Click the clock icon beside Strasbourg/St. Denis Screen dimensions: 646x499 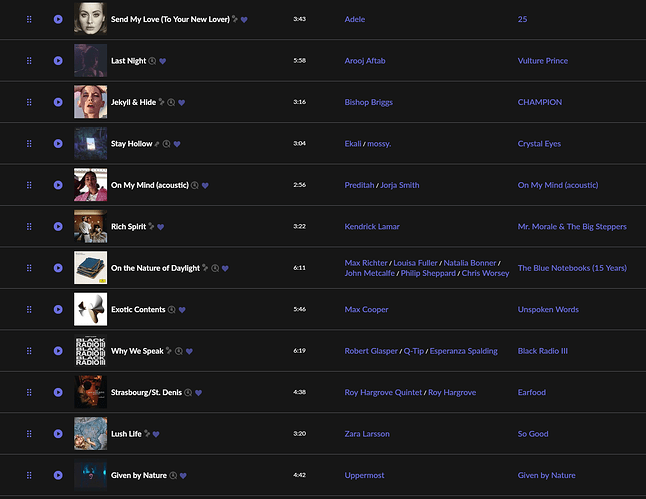click(x=188, y=393)
